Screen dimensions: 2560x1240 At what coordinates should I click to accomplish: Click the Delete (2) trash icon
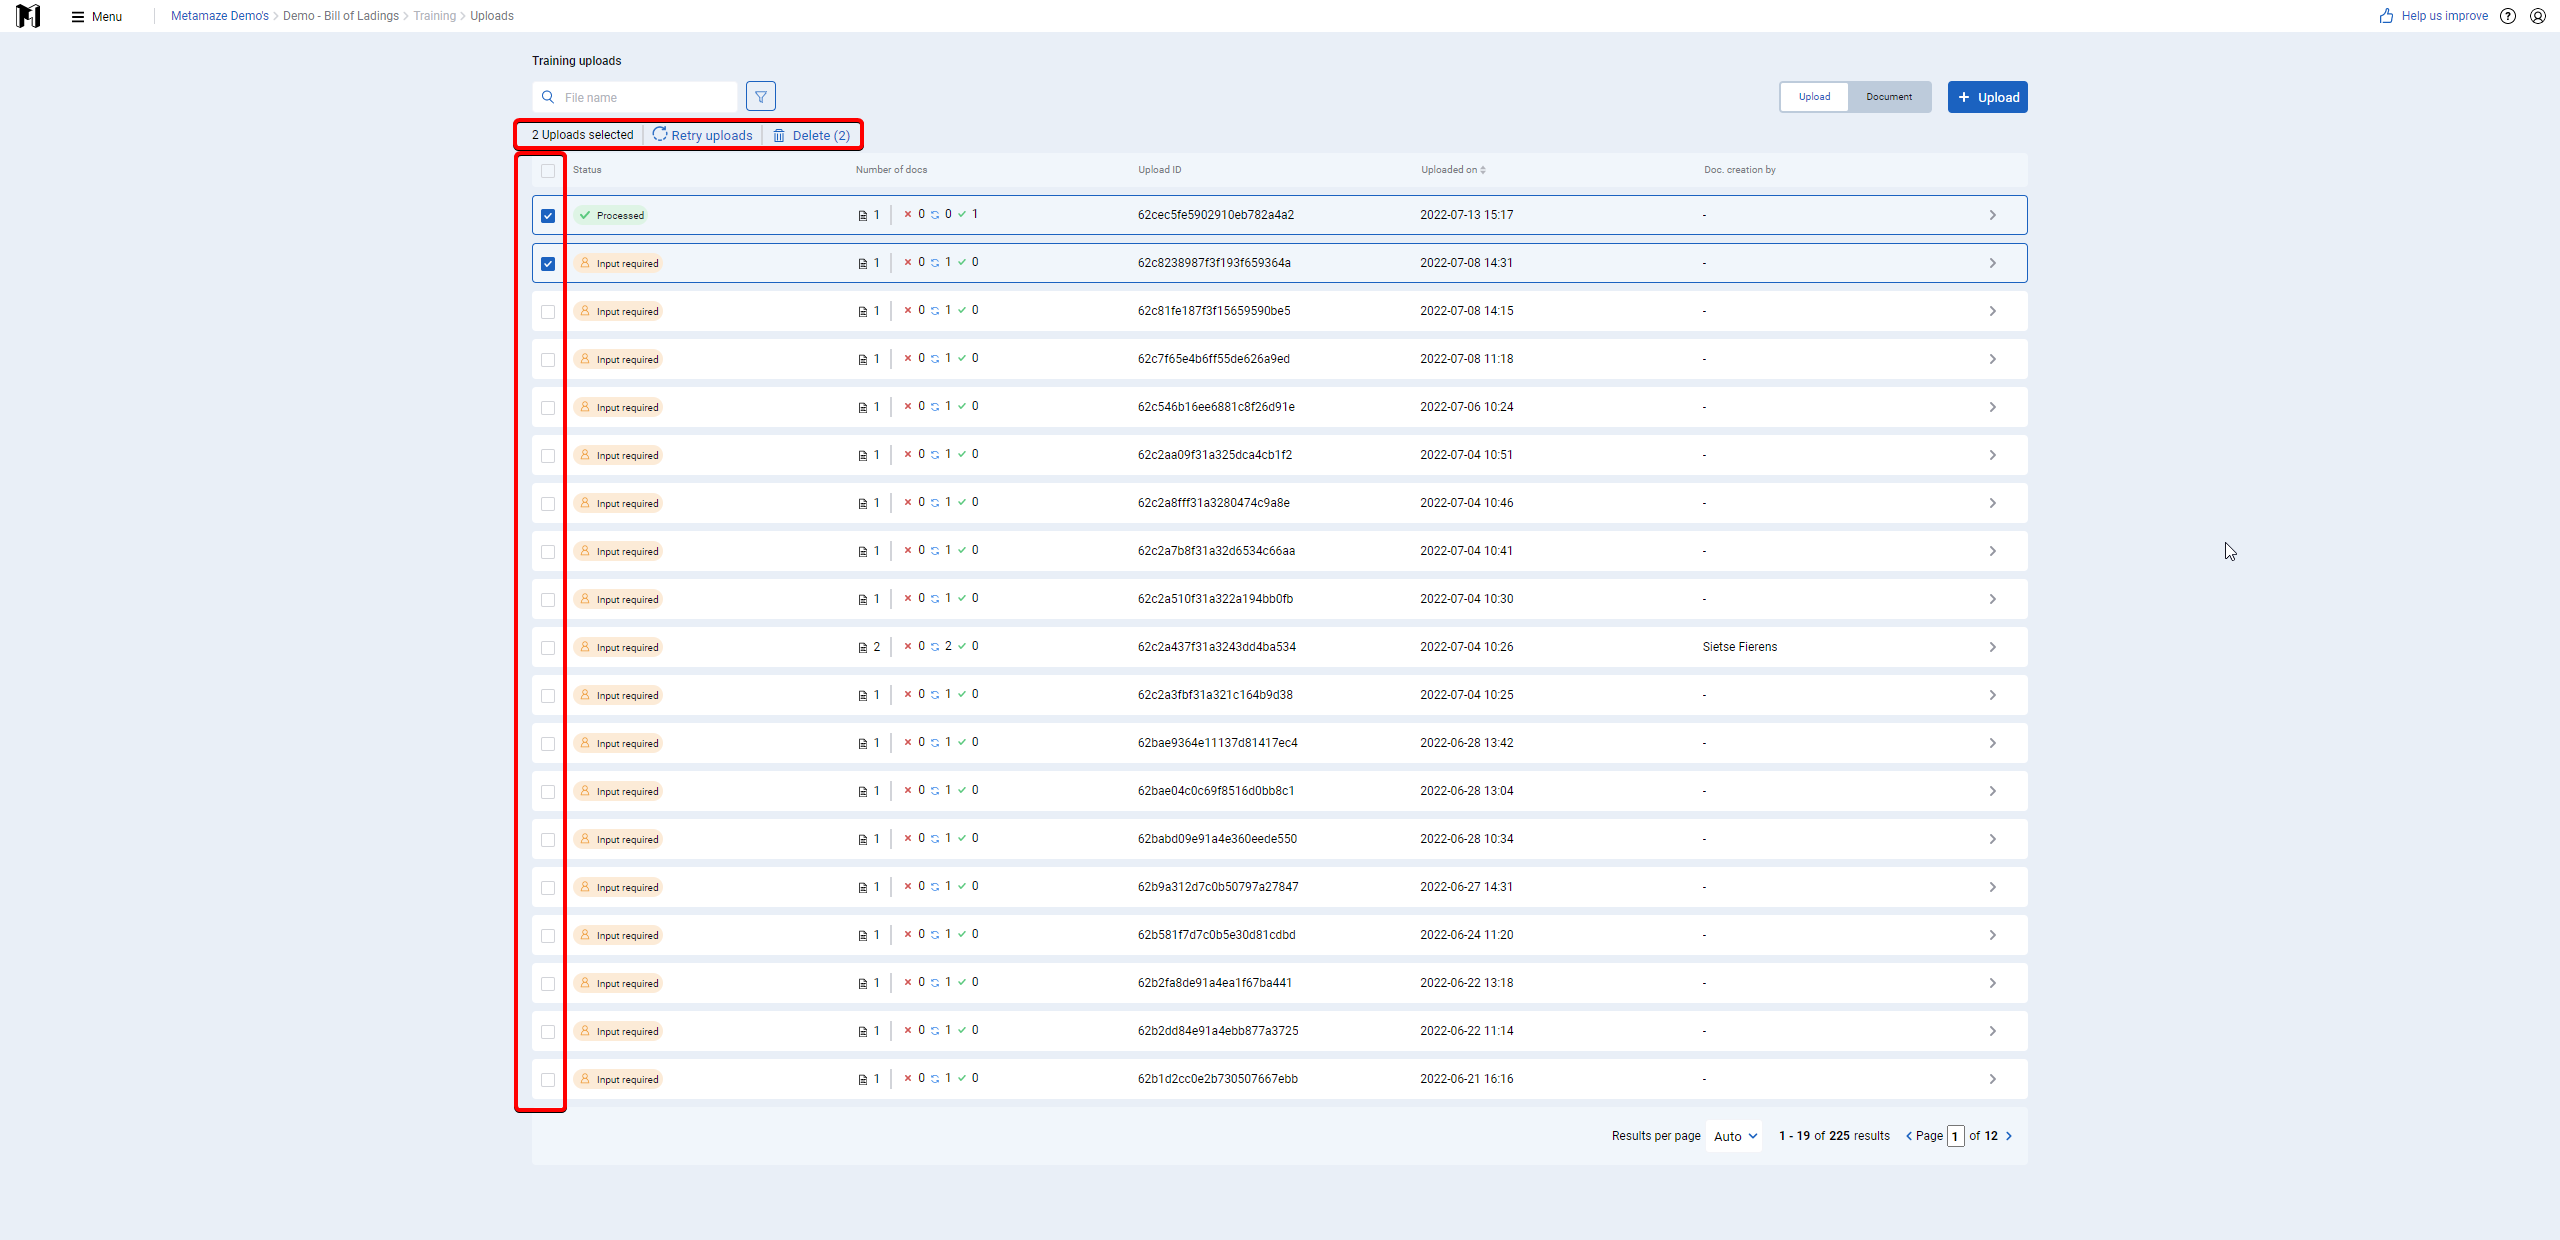[779, 135]
